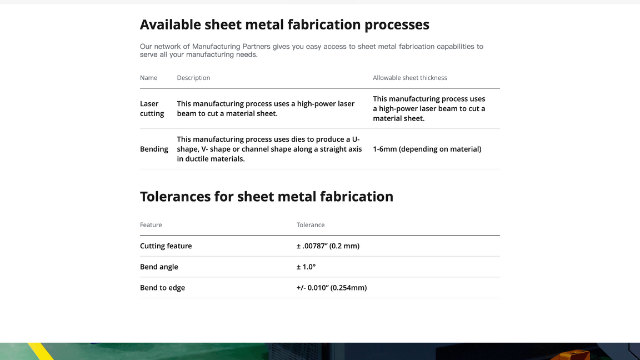The width and height of the screenshot is (640, 360).
Task: Click the 'Available sheet metal fabrication processes' heading
Action: tap(284, 25)
